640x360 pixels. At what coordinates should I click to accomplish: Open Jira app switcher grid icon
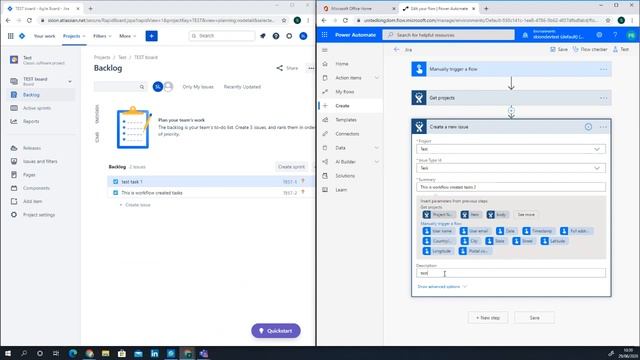pos(11,36)
